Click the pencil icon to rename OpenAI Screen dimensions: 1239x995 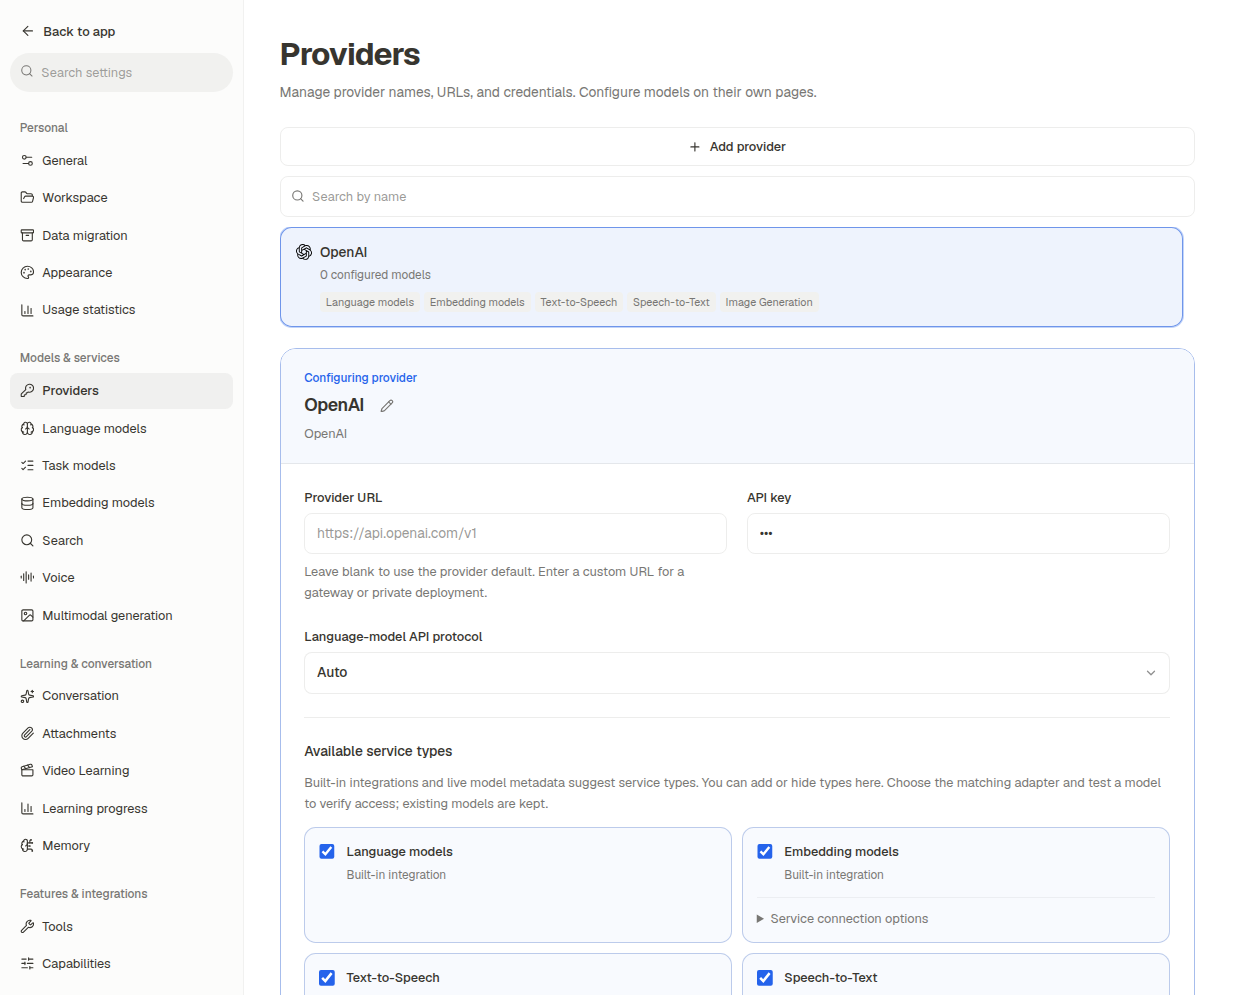point(387,405)
